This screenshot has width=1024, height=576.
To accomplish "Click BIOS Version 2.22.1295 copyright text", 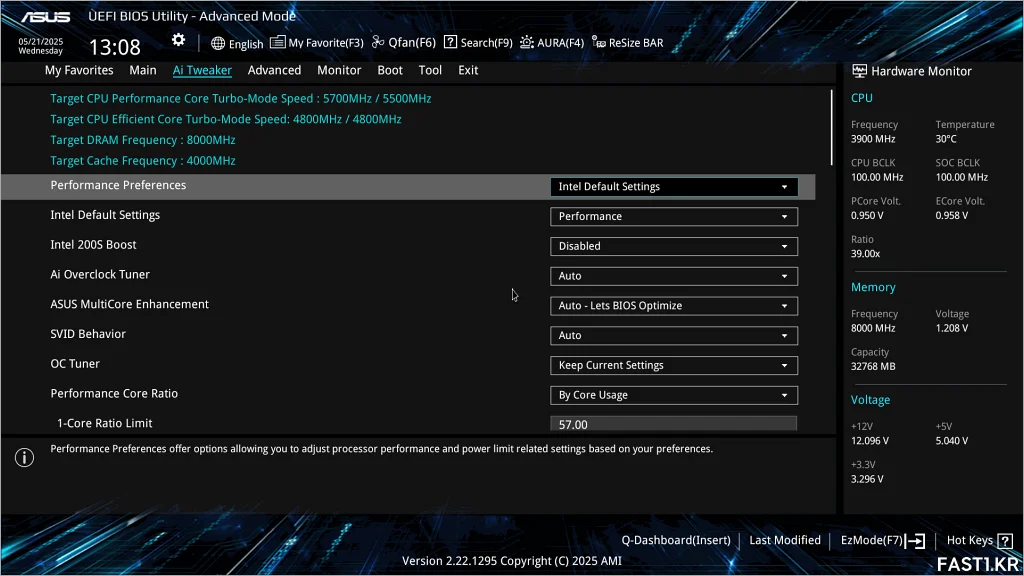I will pos(511,561).
